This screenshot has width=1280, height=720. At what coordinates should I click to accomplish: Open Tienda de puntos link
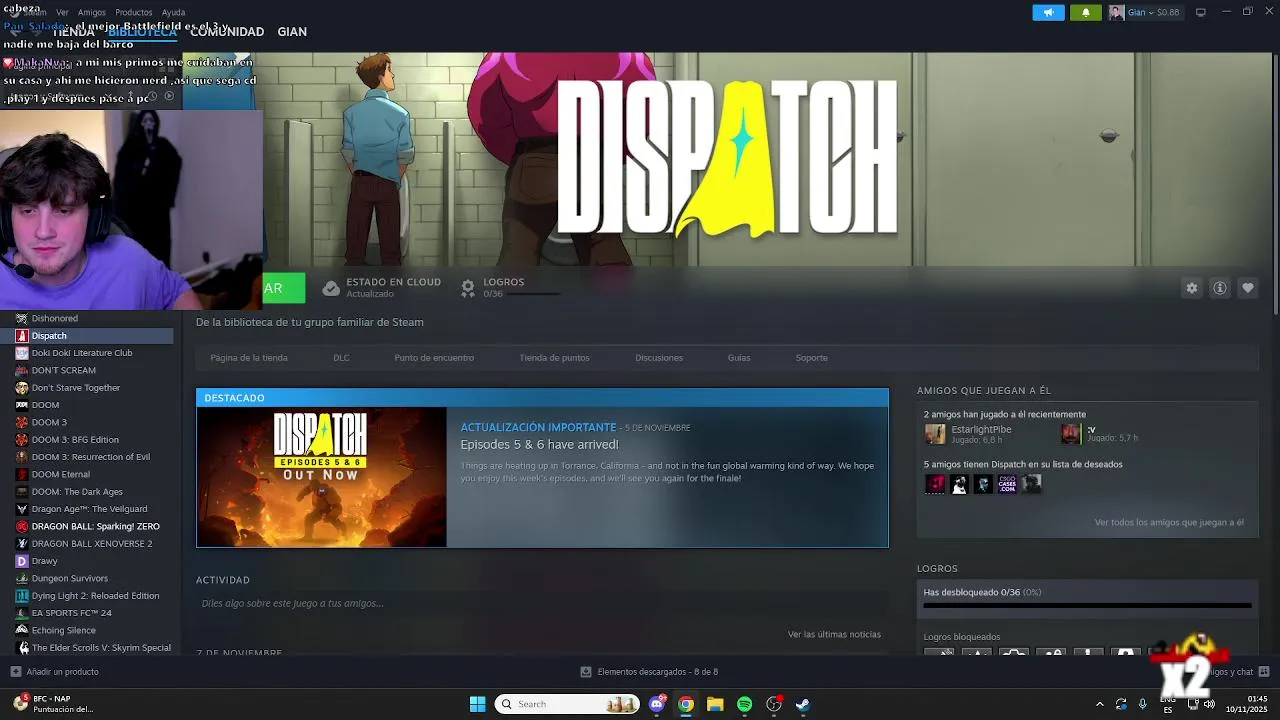(x=554, y=357)
